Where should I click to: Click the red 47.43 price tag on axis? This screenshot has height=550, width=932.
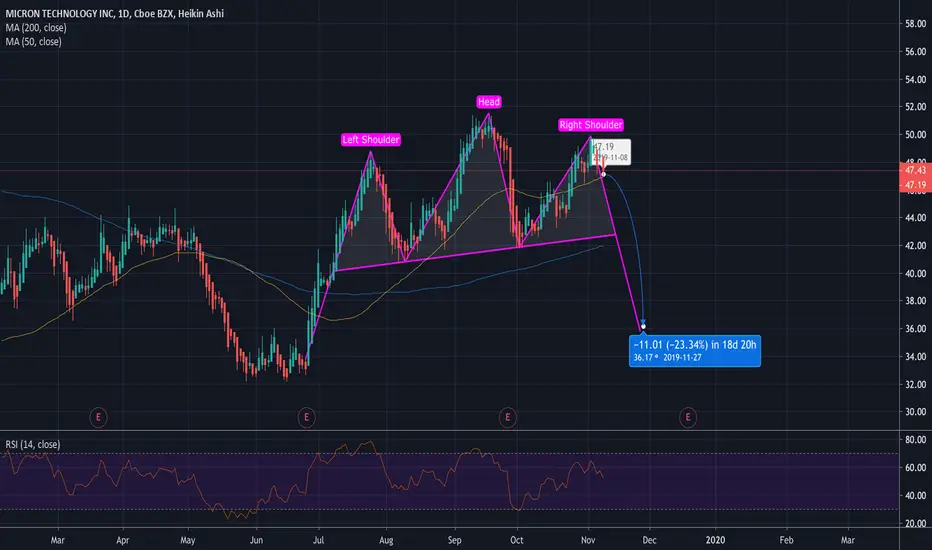[x=915, y=170]
